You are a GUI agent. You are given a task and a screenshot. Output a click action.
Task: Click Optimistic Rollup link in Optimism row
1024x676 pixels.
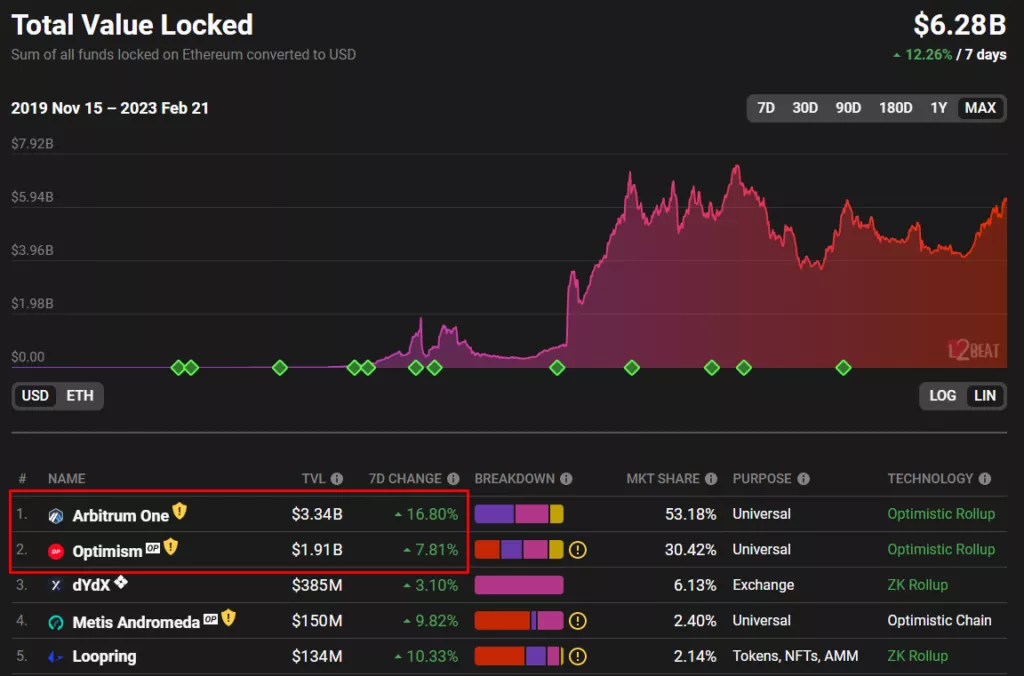[x=941, y=549]
